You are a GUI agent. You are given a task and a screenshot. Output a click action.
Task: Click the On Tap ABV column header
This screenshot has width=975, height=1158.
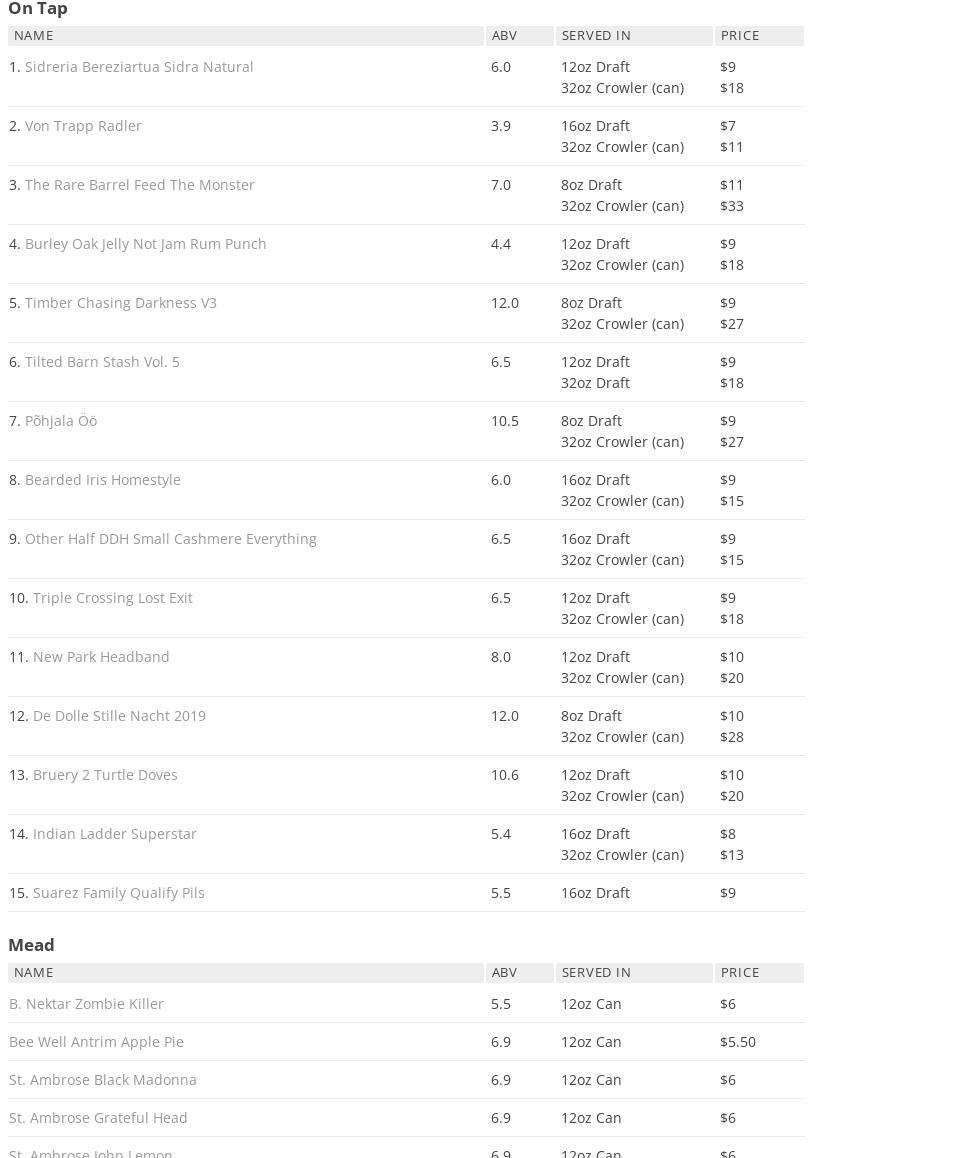505,36
